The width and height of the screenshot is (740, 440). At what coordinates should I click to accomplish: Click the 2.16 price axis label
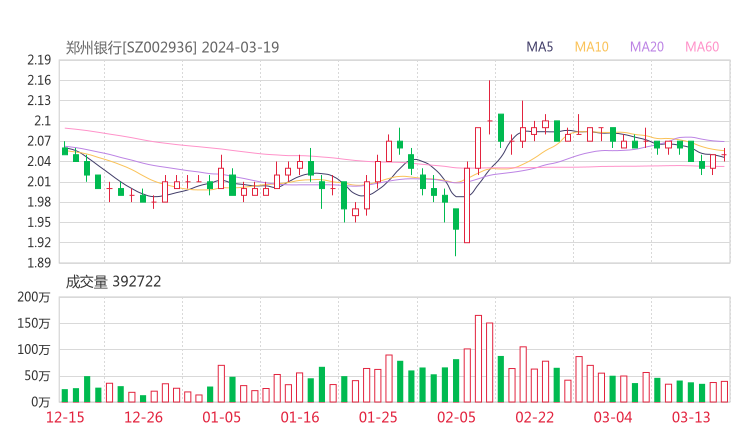click(x=39, y=80)
